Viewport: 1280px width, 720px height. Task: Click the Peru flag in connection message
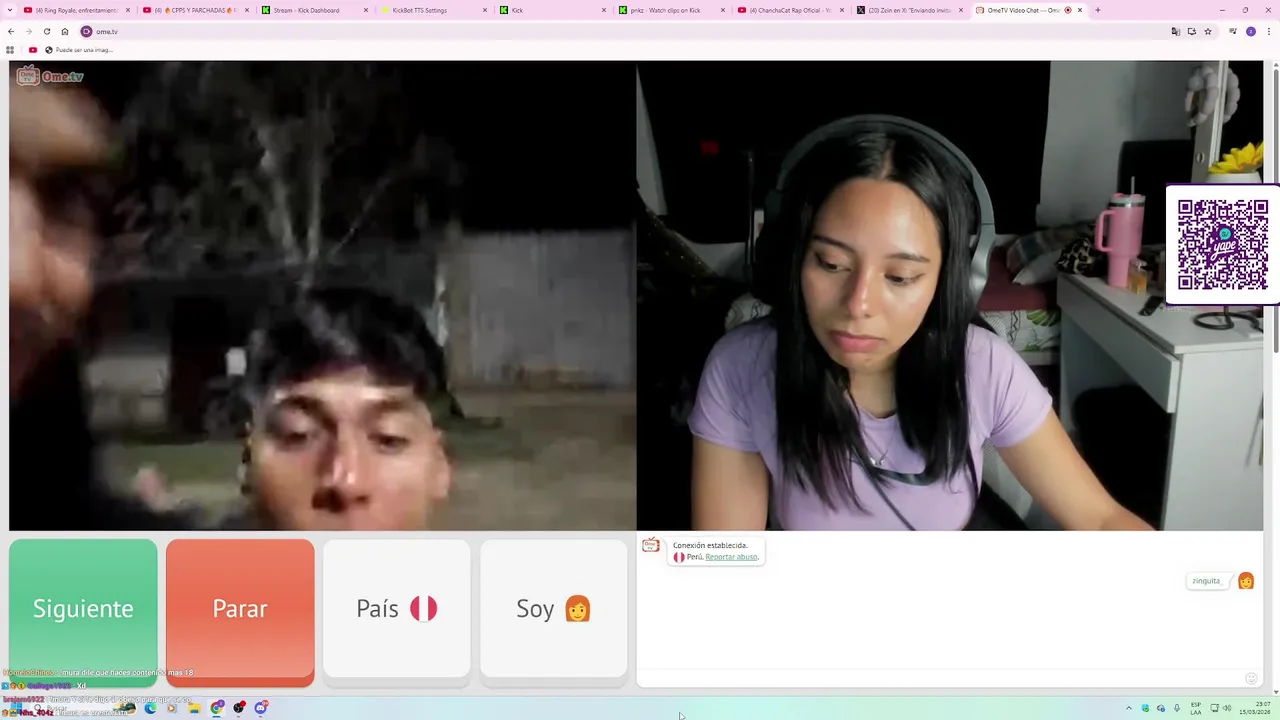coord(679,557)
